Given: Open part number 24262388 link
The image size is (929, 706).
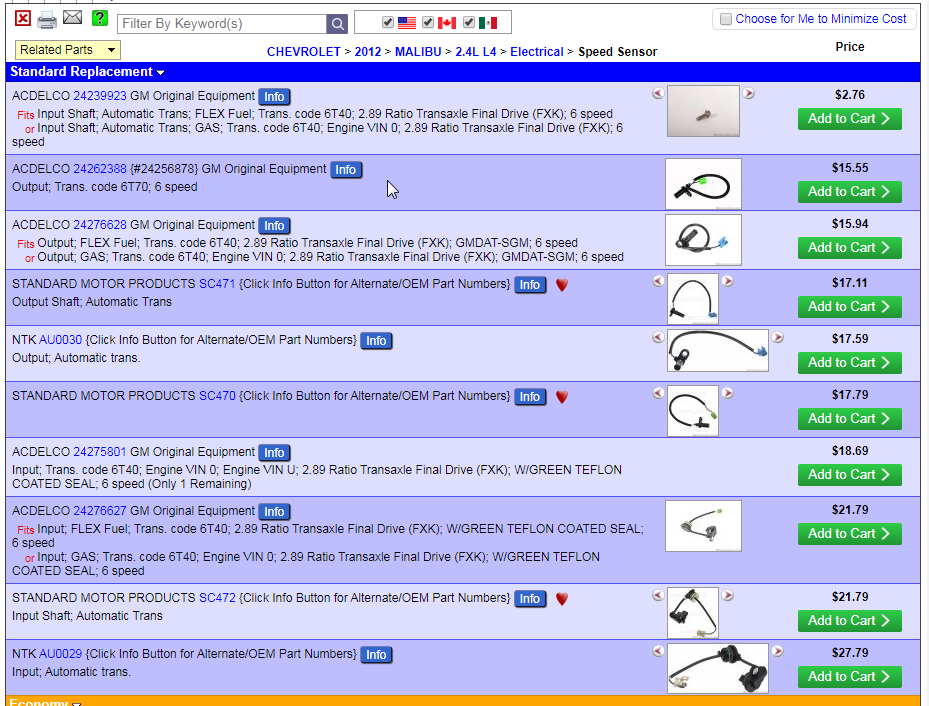Looking at the screenshot, I should [100, 169].
